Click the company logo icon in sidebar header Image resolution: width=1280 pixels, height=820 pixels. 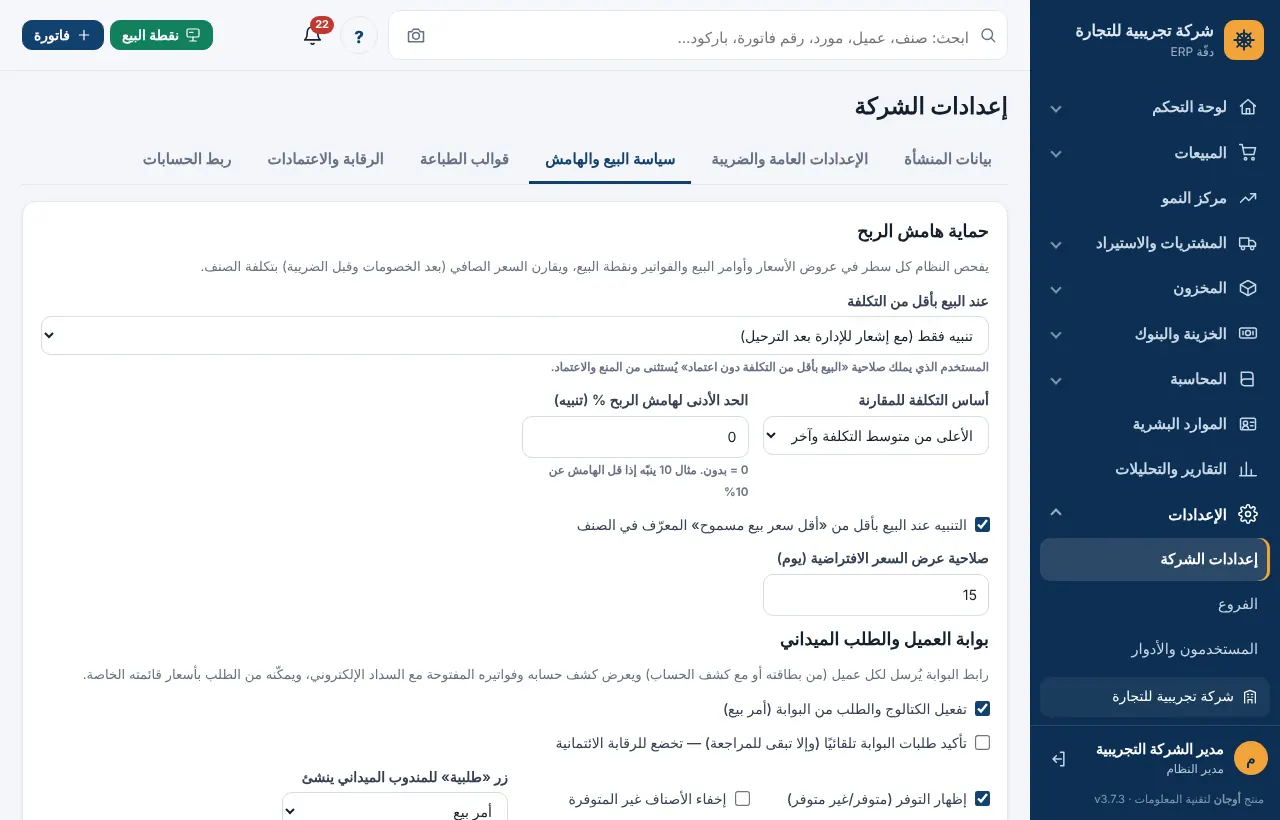[1244, 40]
